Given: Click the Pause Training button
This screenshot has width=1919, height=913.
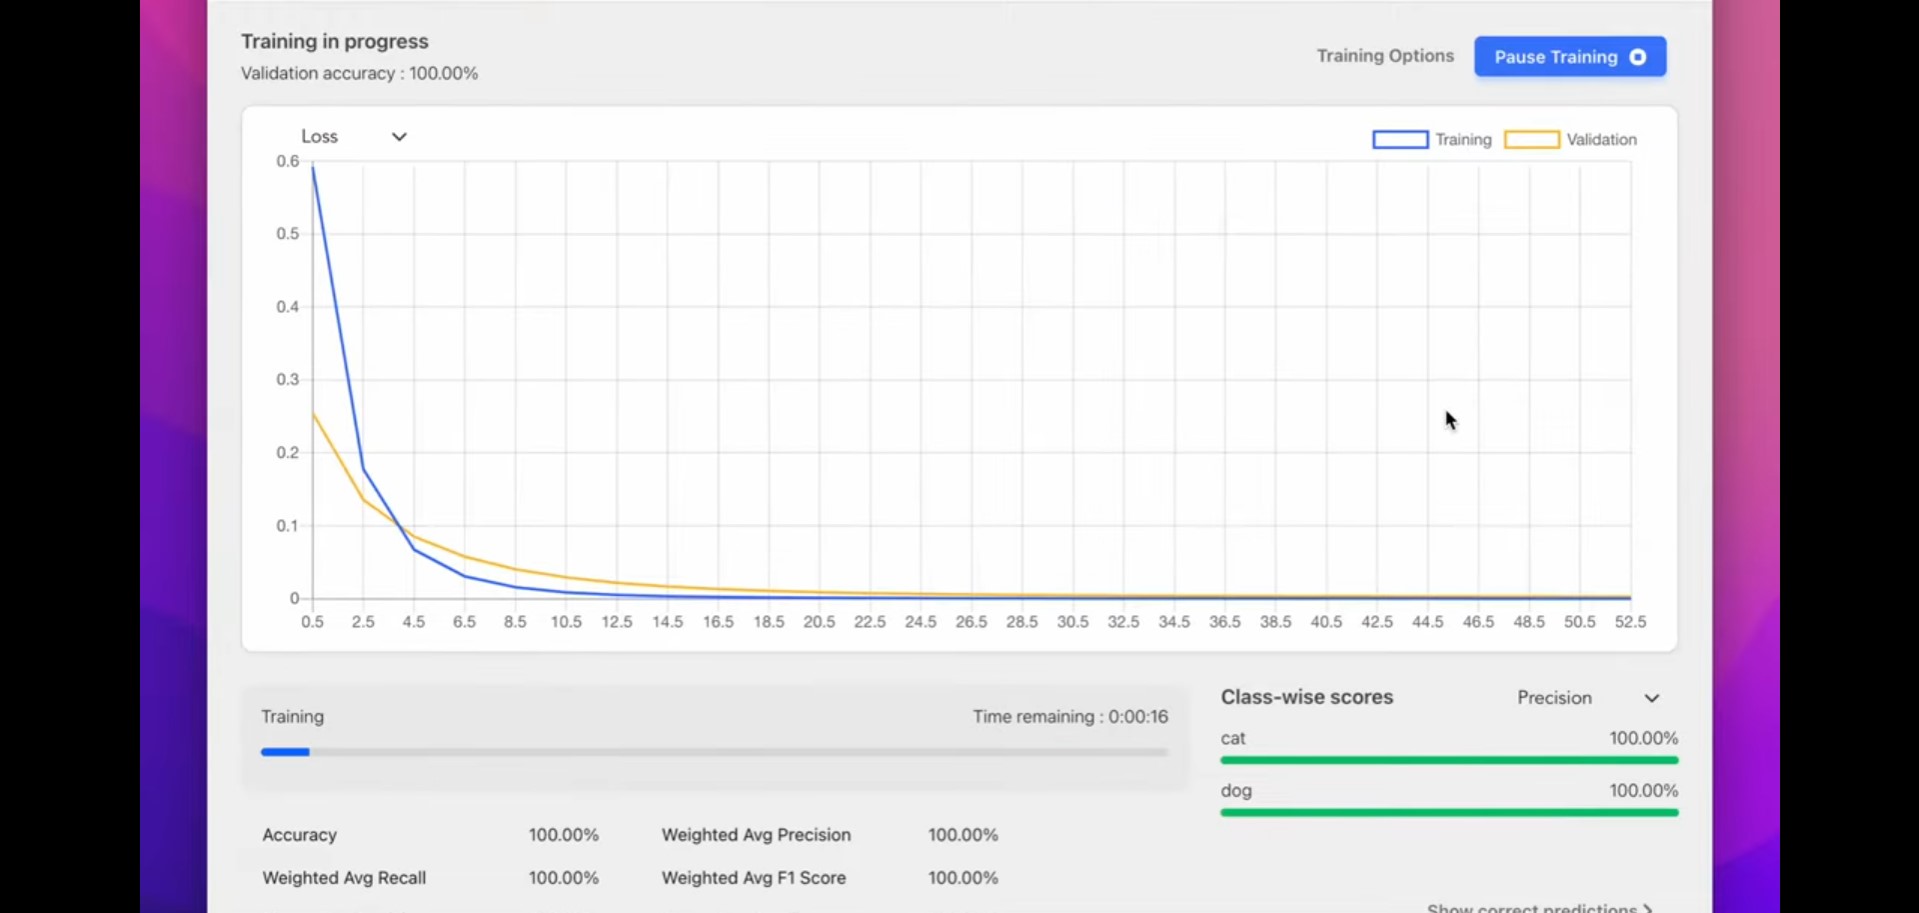Looking at the screenshot, I should coord(1570,57).
